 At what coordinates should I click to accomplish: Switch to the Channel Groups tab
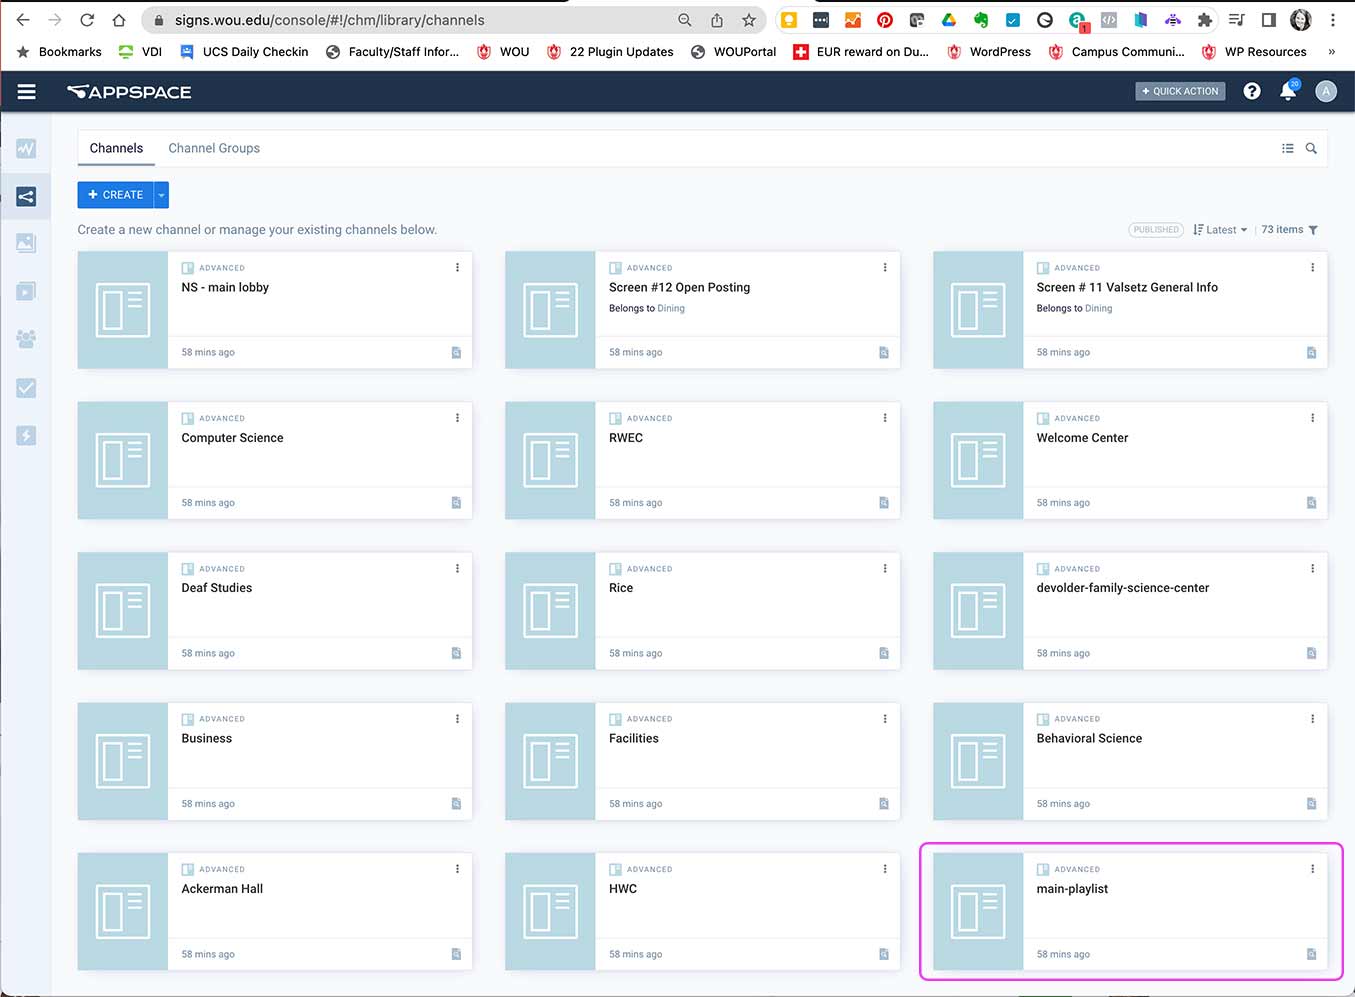[214, 148]
